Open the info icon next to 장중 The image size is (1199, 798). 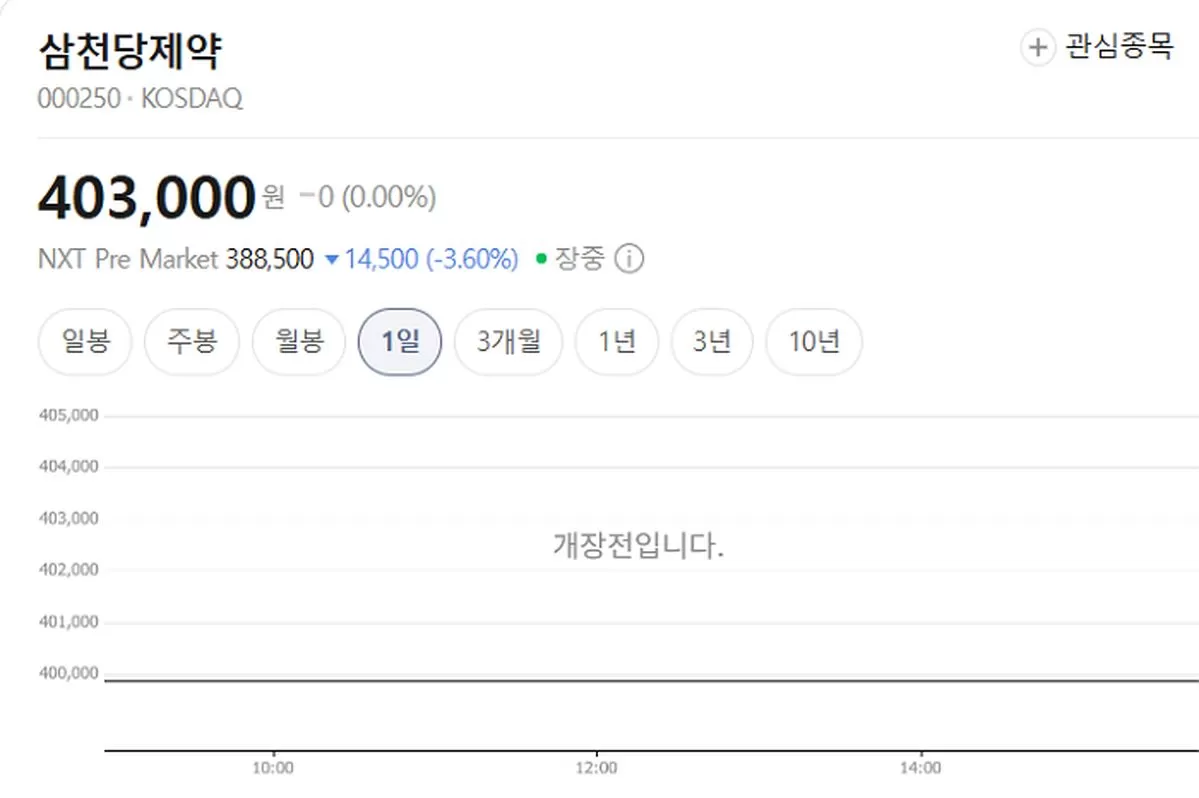pyautogui.click(x=628, y=260)
